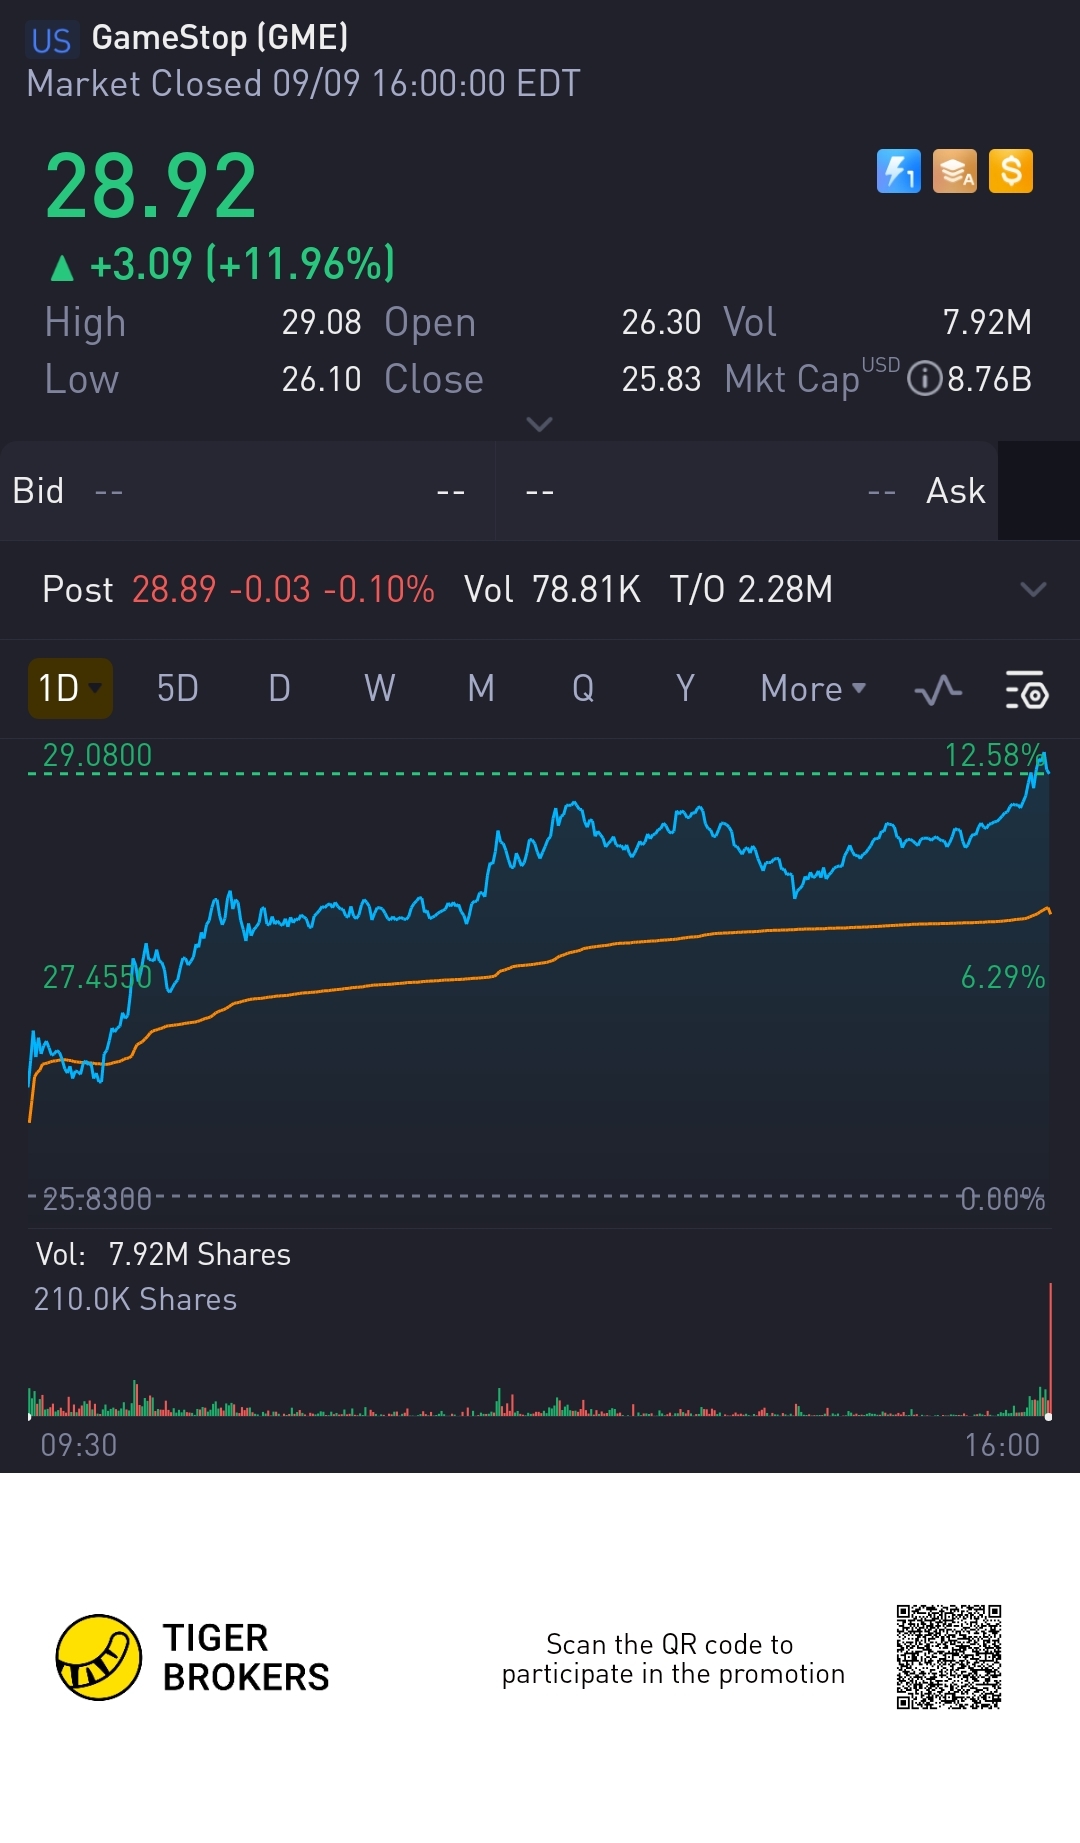Screen dimensions: 1080x1843
Task: Tap the closing volume spike bar
Action: 1050,1350
